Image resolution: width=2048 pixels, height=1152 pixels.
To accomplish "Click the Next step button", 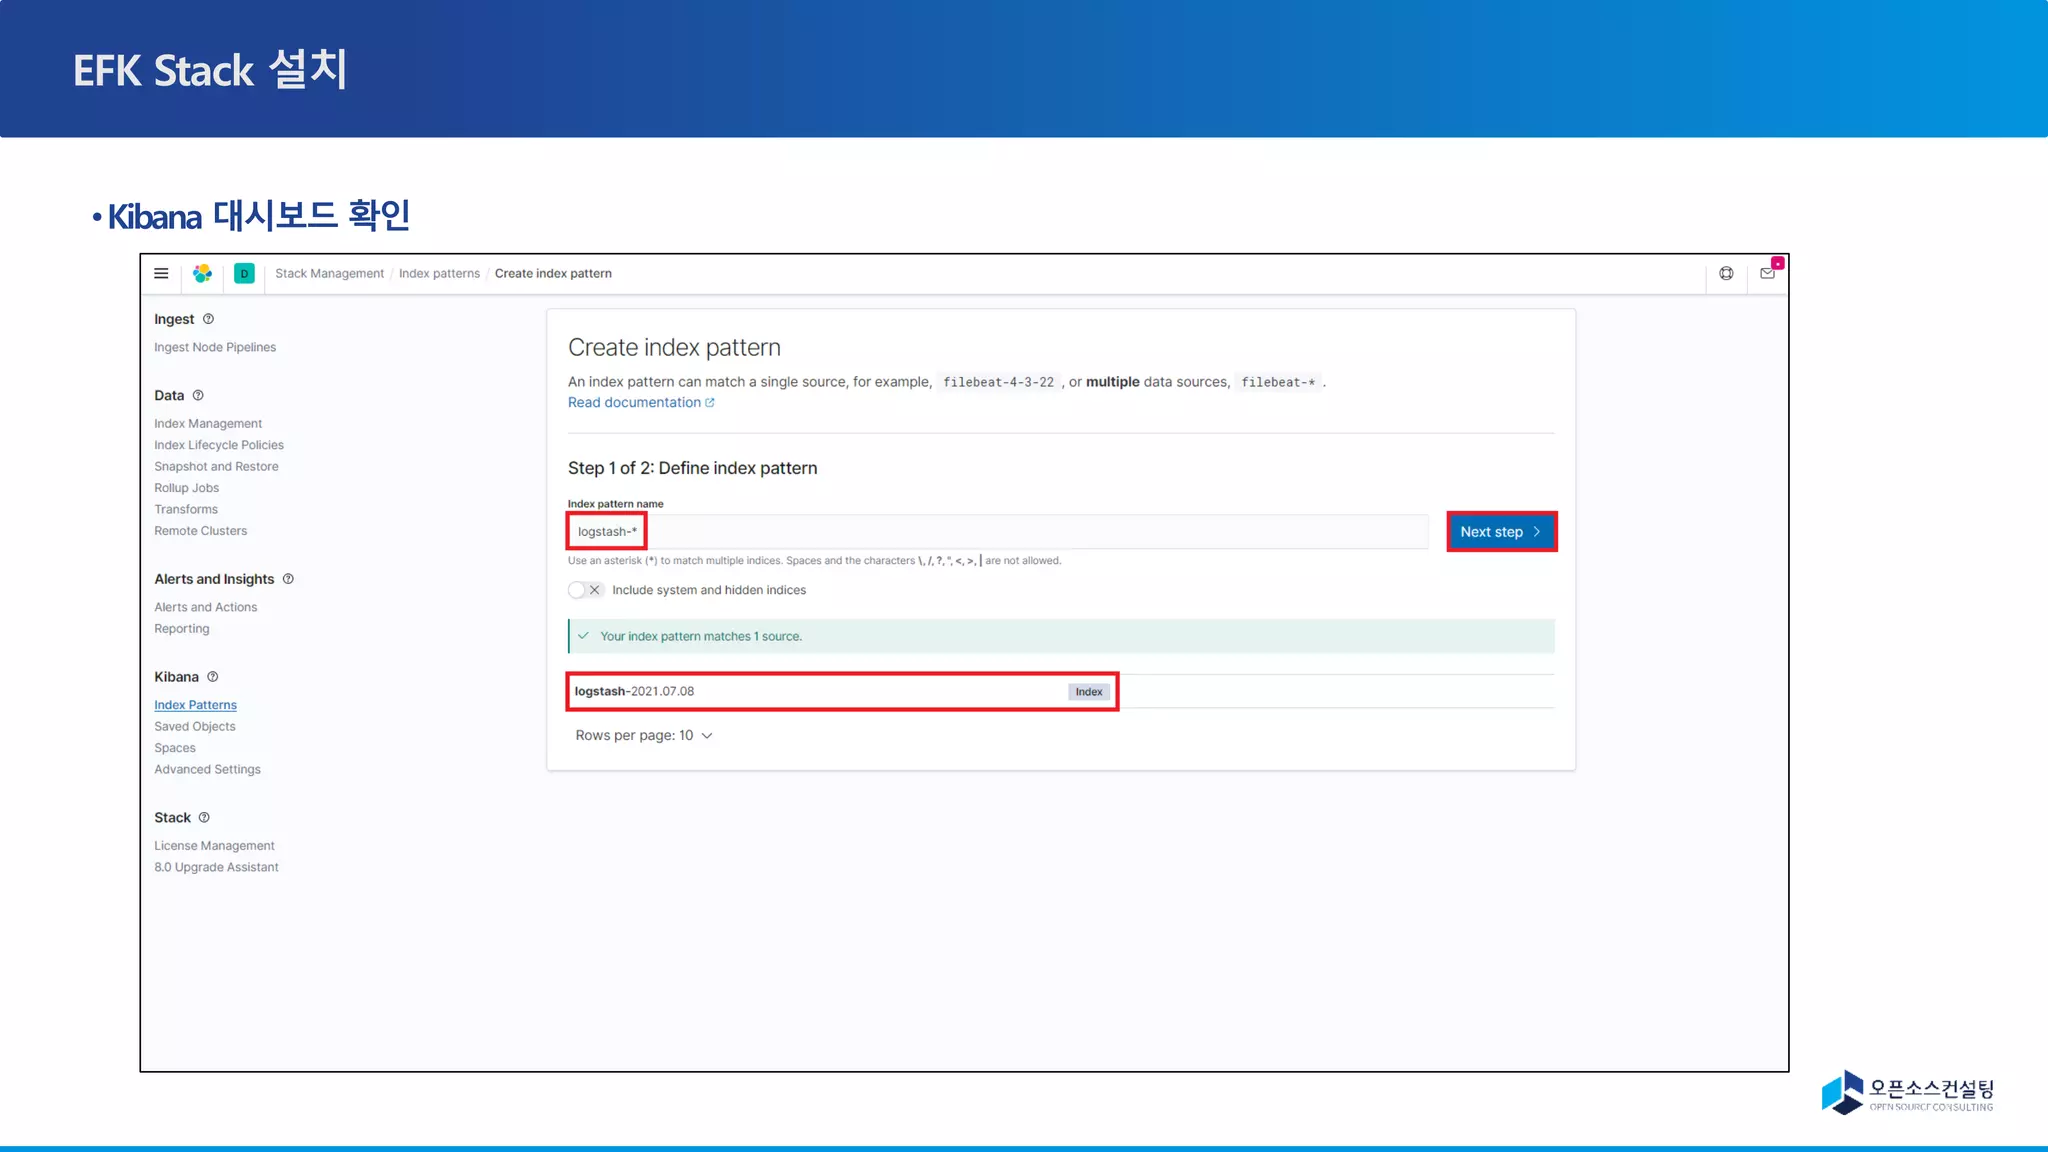I will pyautogui.click(x=1500, y=532).
